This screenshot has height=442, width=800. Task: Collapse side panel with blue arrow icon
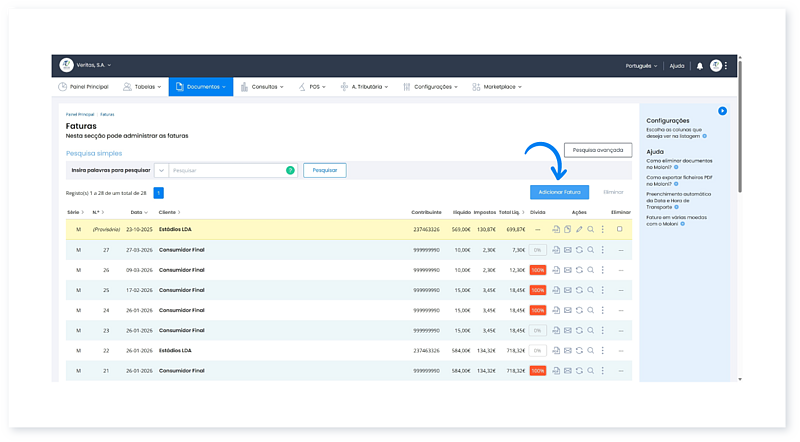tap(722, 111)
